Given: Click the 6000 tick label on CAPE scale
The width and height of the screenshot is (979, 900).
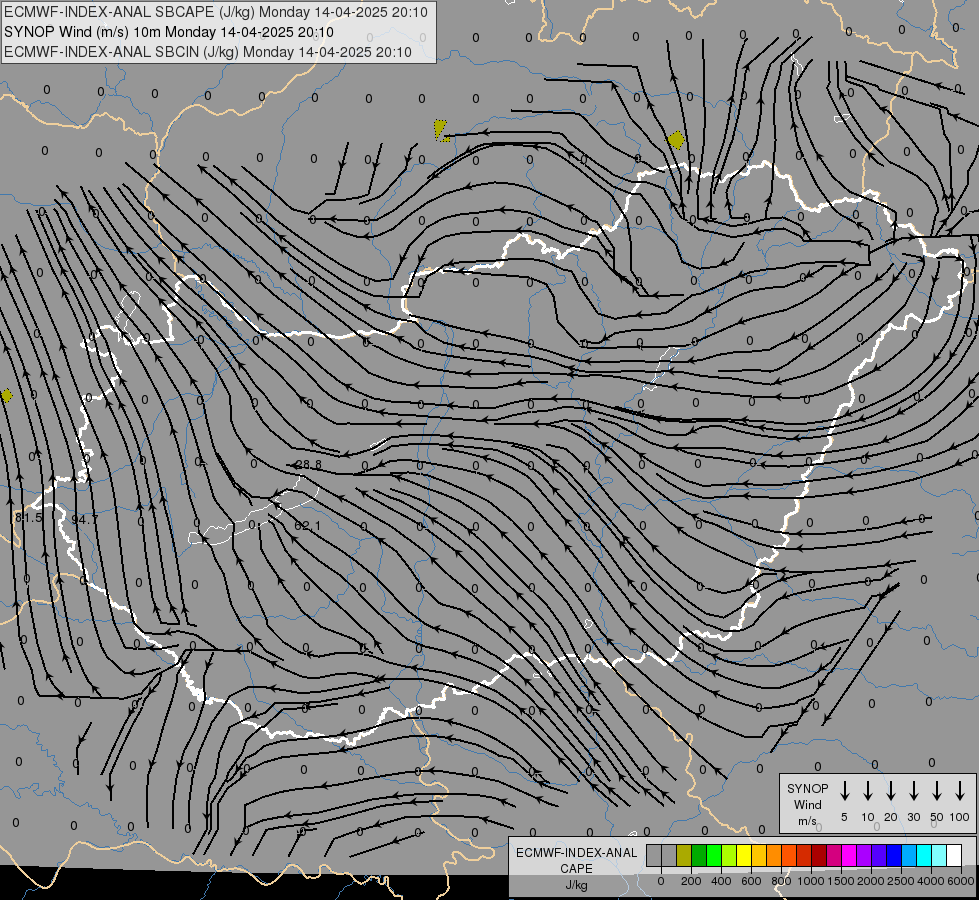Looking at the screenshot, I should coord(961,881).
